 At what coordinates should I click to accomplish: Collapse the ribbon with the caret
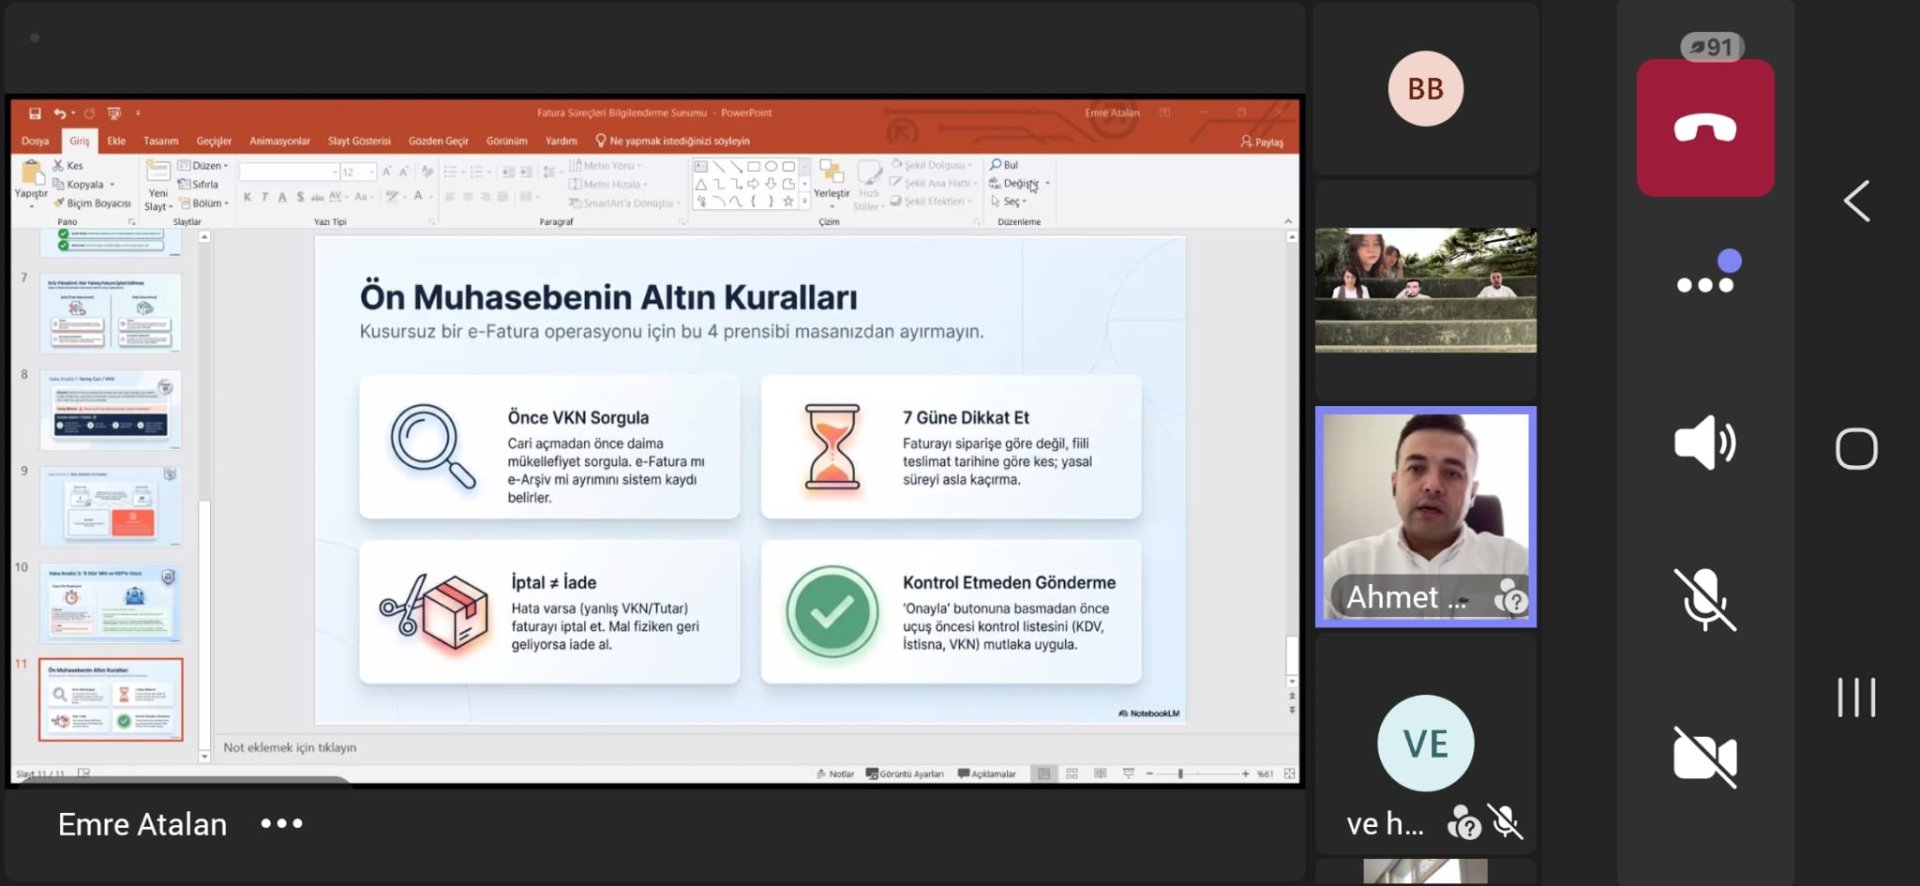[1288, 221]
